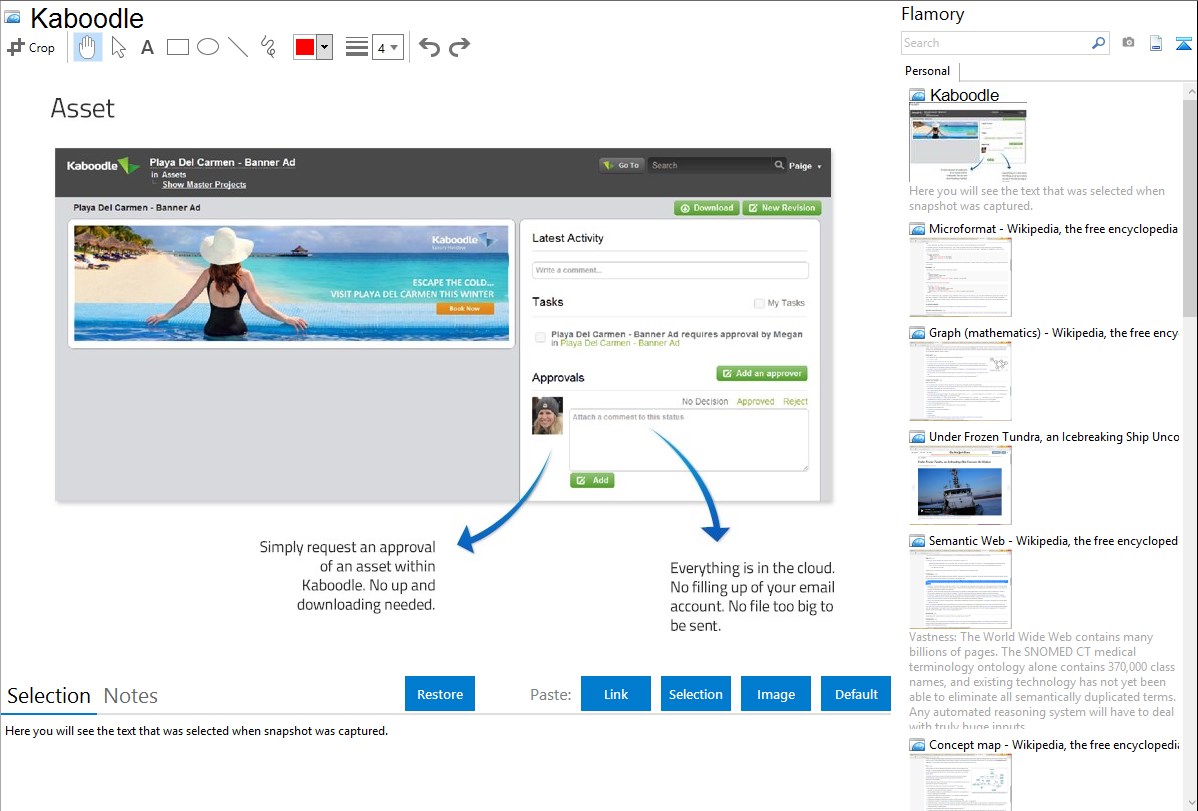
Task: Click the Selection paste button
Action: coord(695,694)
